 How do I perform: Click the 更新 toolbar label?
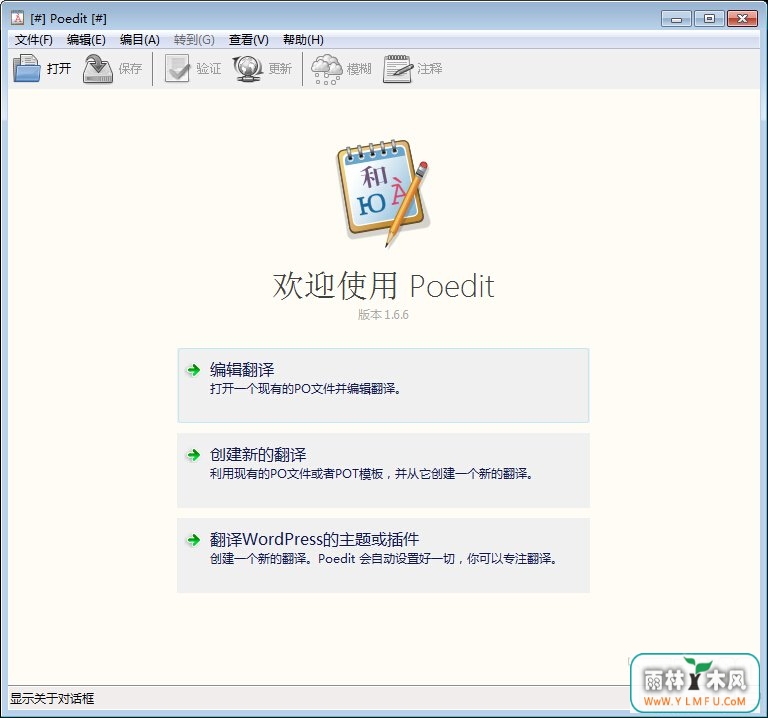(280, 69)
